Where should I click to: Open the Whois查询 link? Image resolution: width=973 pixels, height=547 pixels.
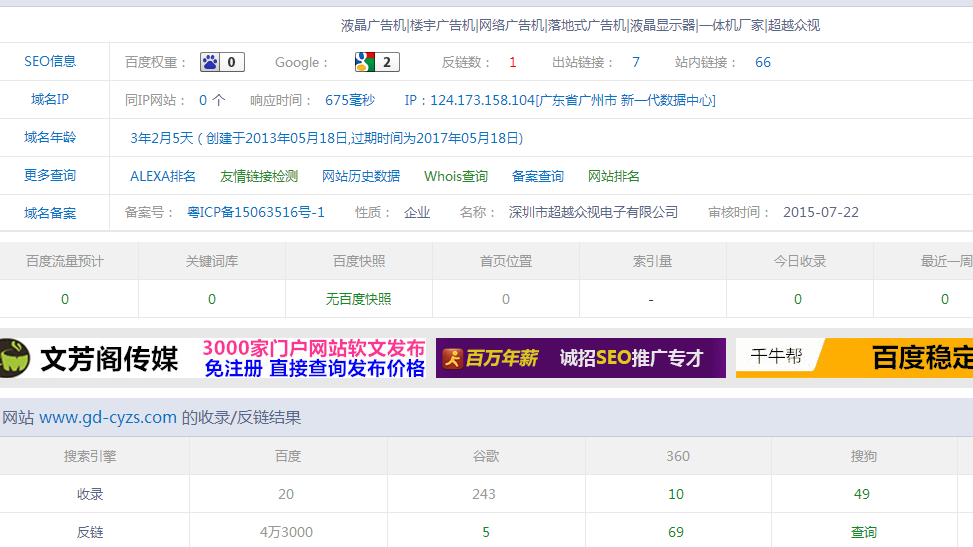point(455,176)
